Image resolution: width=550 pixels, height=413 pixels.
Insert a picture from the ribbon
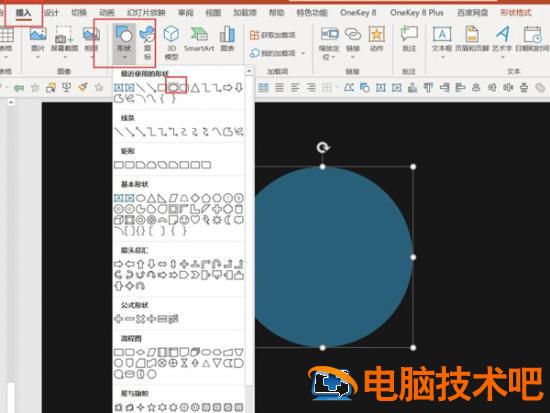pyautogui.click(x=38, y=43)
